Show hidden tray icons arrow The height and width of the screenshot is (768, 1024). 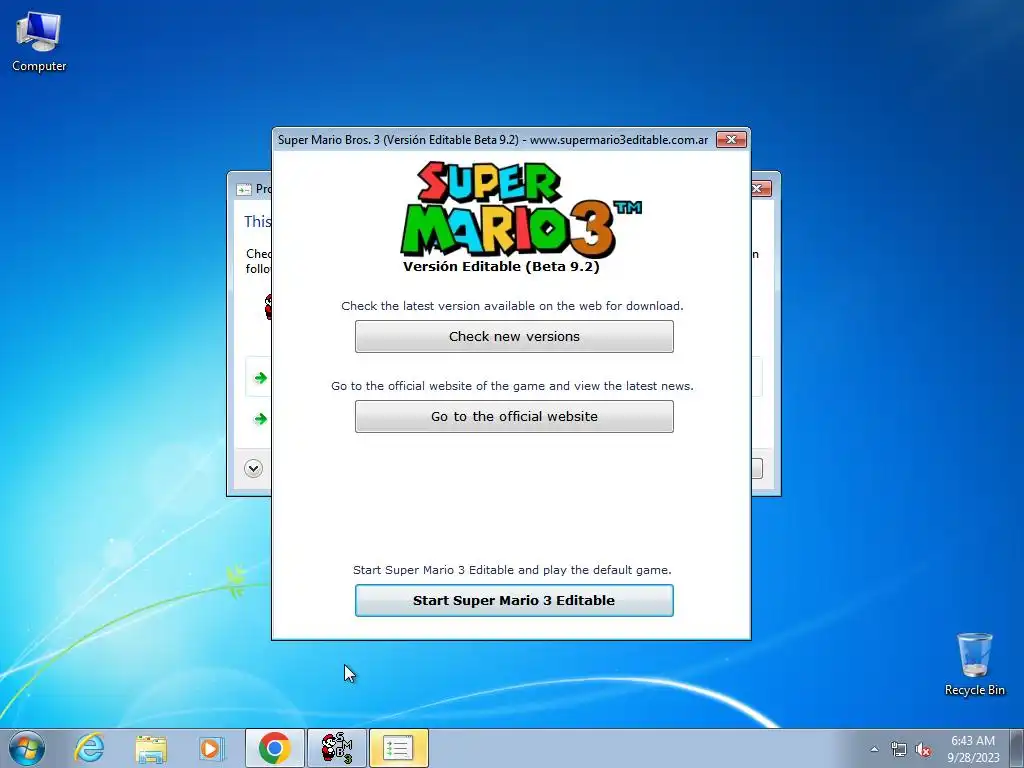[x=874, y=749]
